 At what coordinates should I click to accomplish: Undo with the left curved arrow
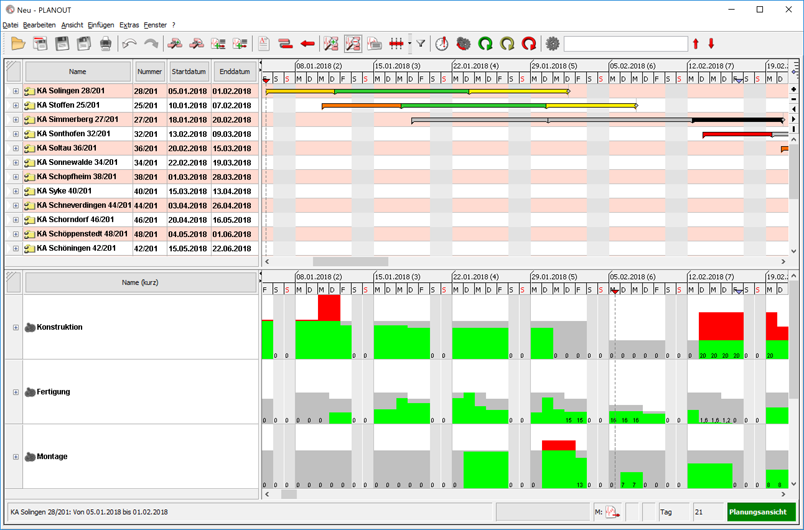129,44
